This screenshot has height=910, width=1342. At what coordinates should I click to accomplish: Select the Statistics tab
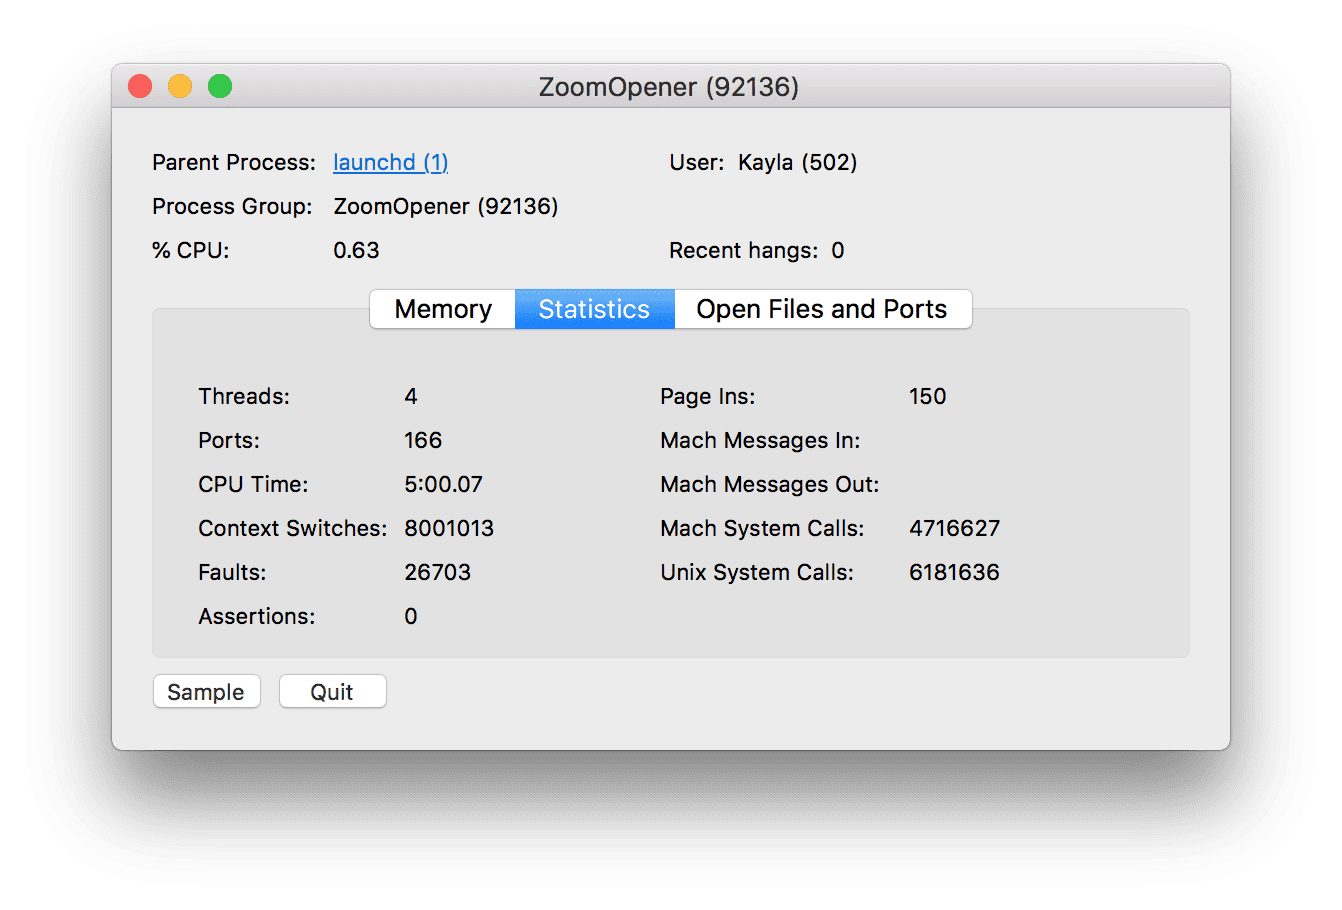594,309
